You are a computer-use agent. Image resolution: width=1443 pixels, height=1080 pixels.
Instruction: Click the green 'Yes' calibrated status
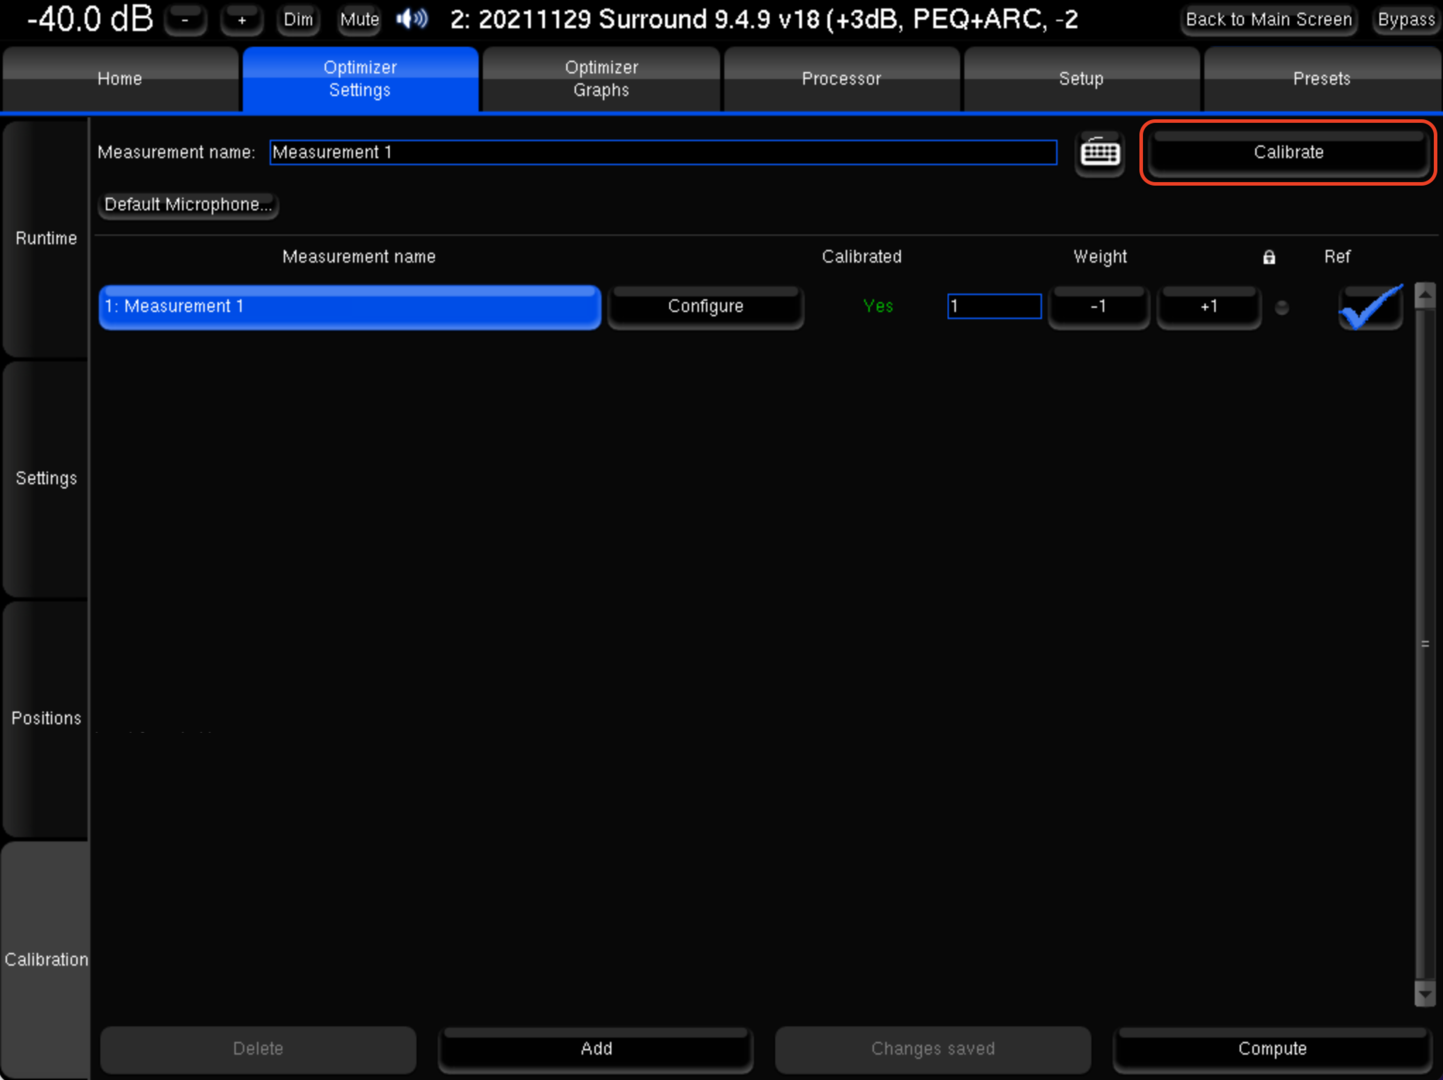pos(878,306)
